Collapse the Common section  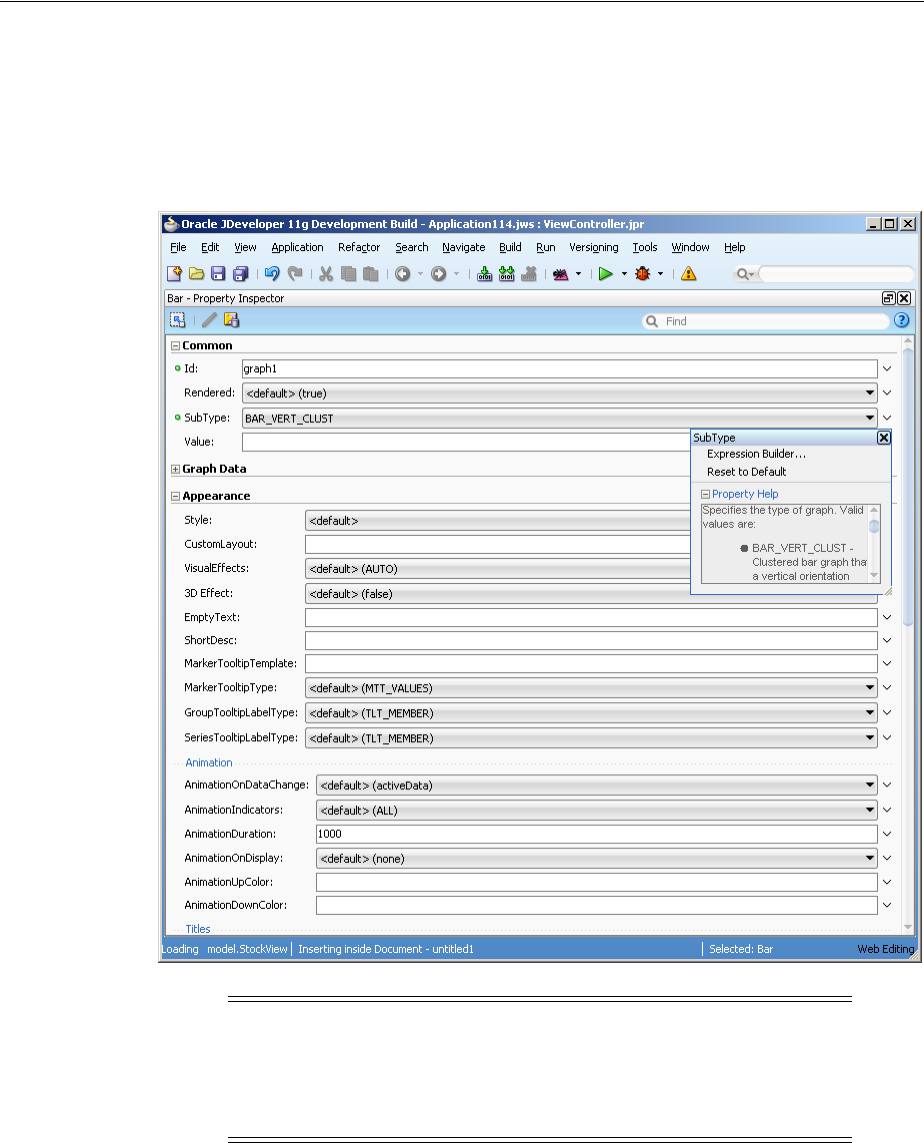coord(176,346)
